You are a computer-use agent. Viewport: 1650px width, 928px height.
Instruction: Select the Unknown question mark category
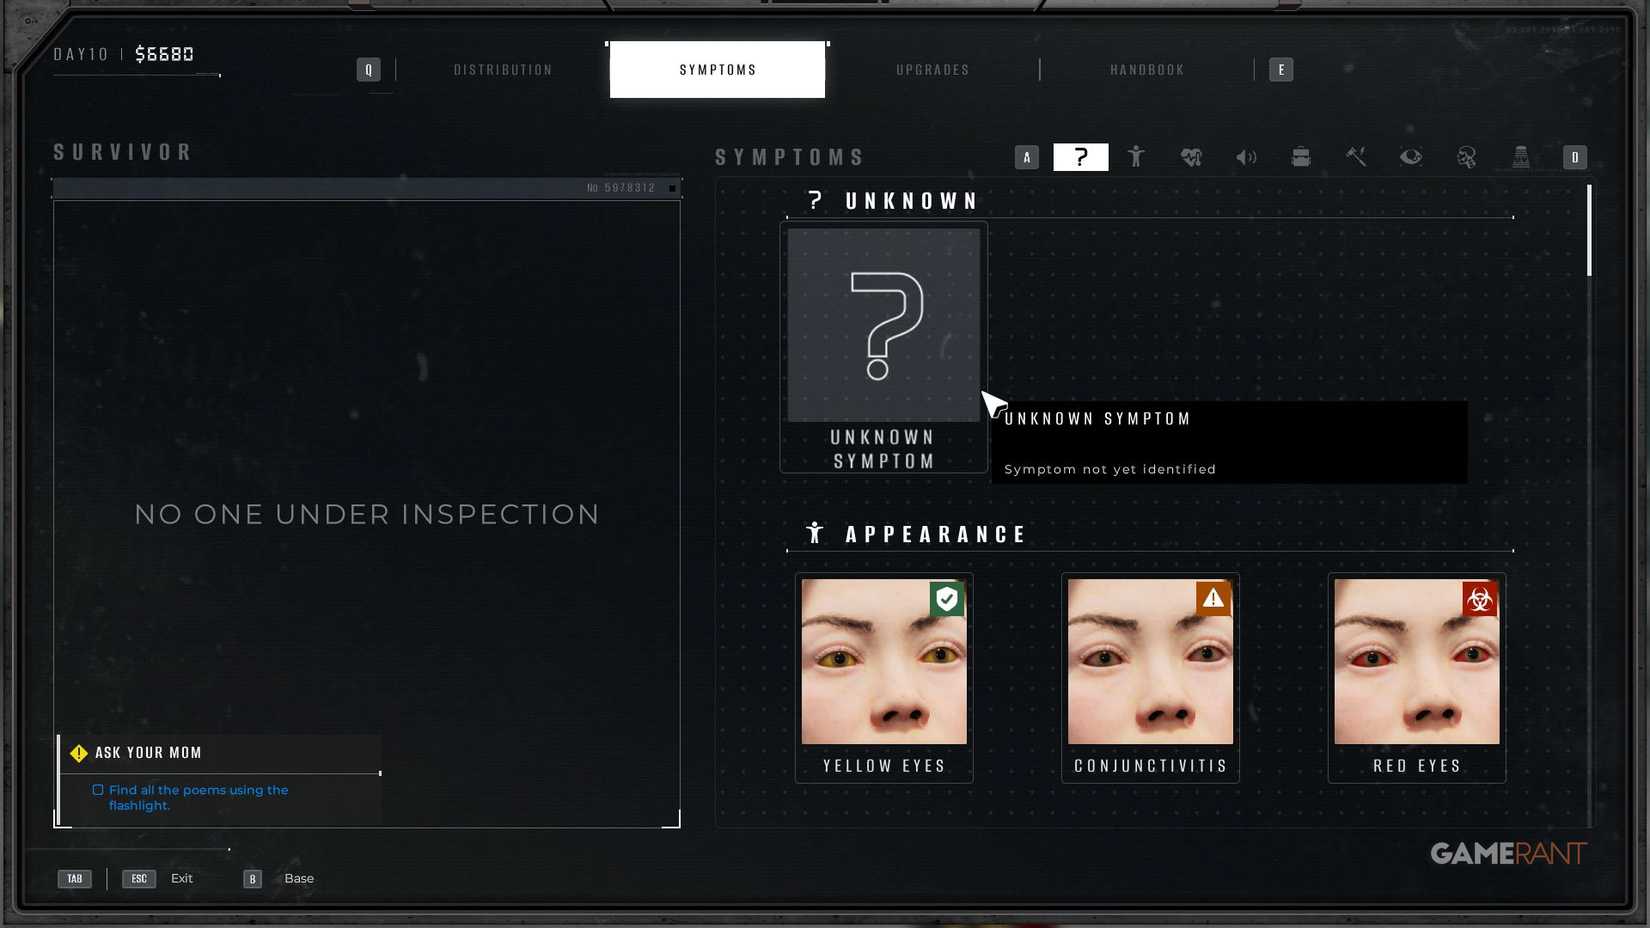pyautogui.click(x=1081, y=157)
